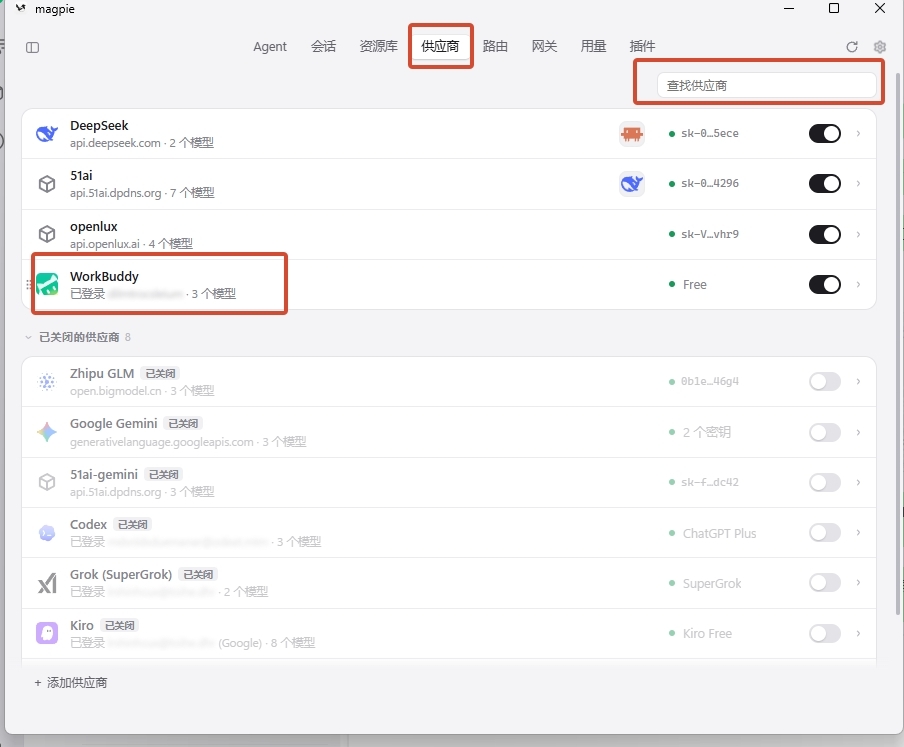The image size is (904, 747).
Task: Turn on the Google Gemini provider
Action: (824, 432)
